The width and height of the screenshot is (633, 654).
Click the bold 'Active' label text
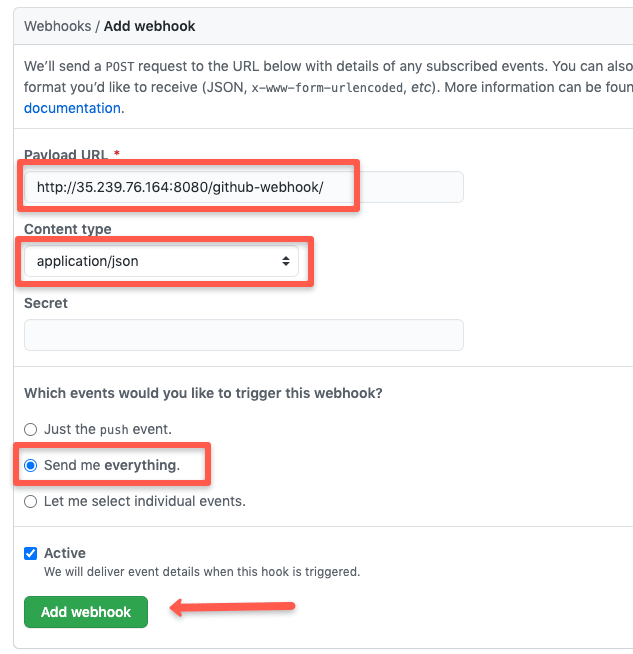[x=65, y=553]
